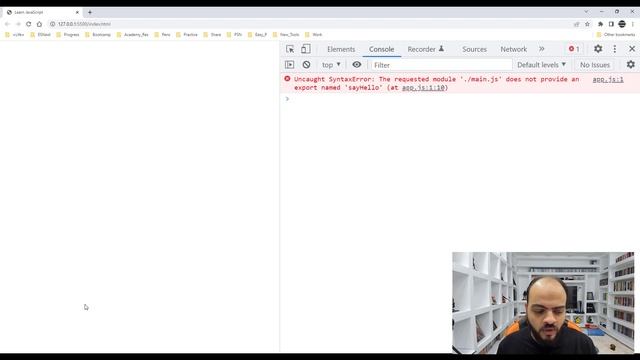Open the Default levels dropdown

541,64
